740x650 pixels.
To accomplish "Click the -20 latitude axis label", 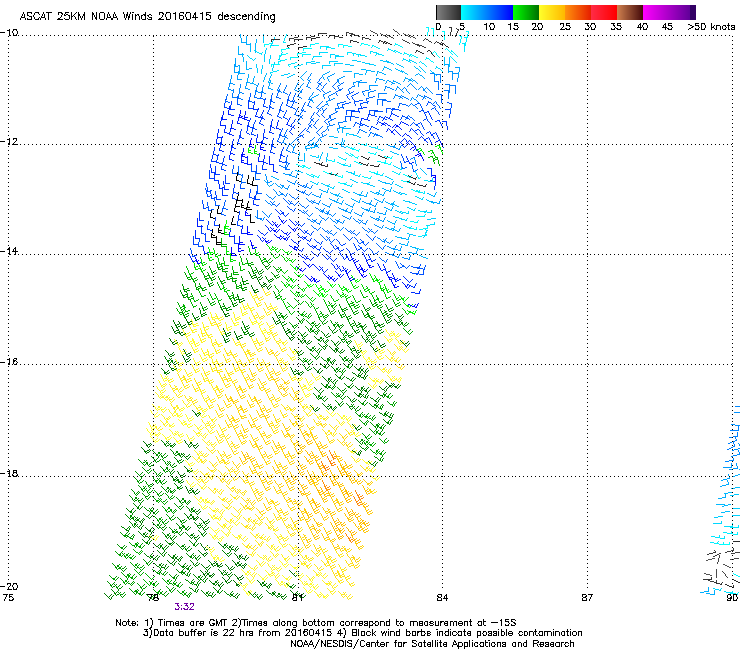I will (9, 586).
